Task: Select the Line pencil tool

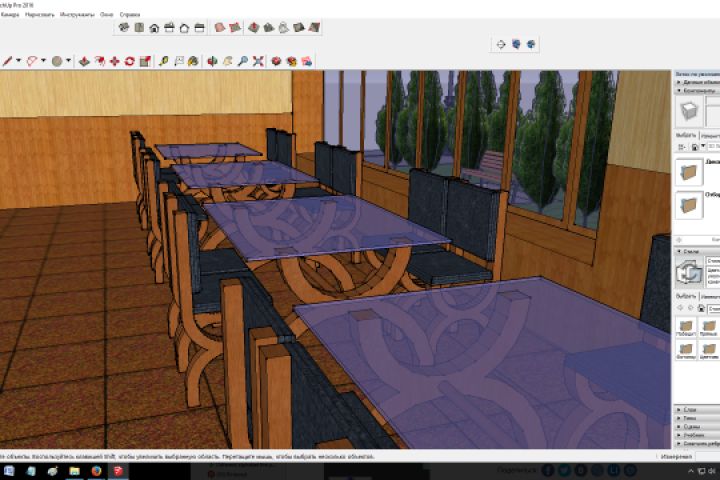Action: [7, 61]
